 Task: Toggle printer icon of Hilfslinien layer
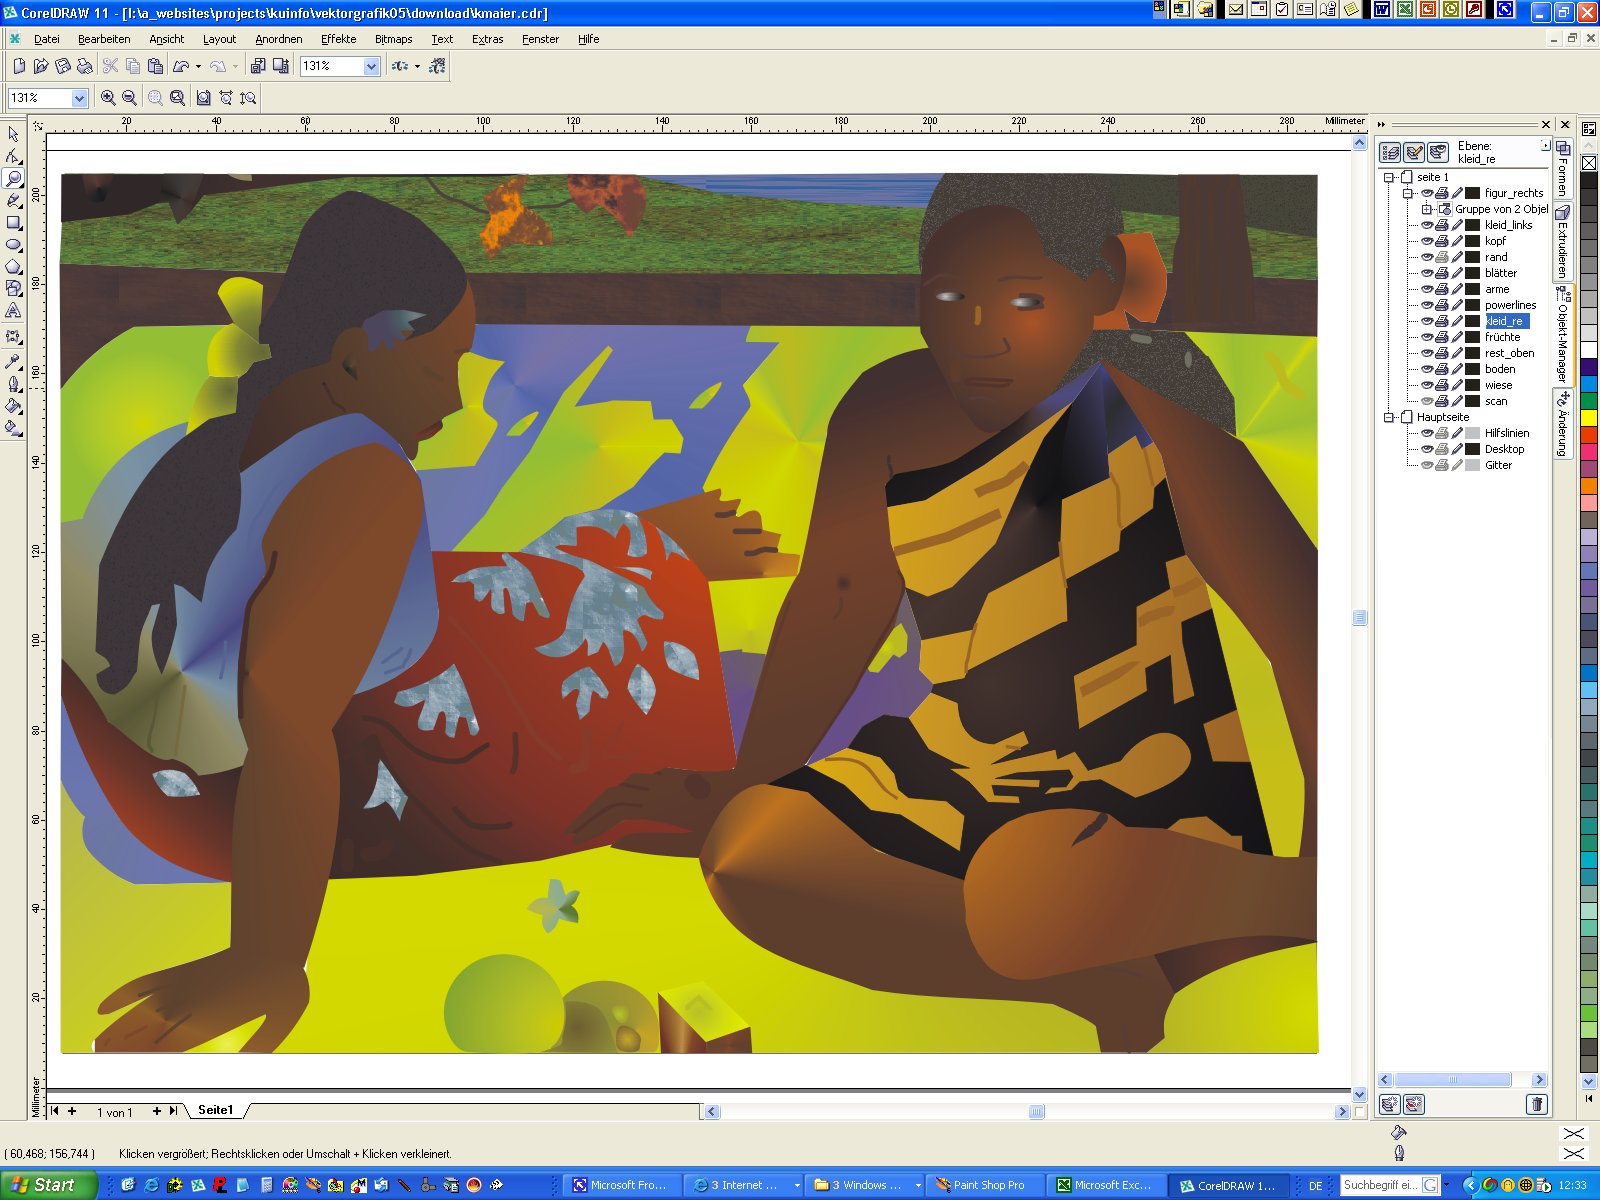(x=1442, y=433)
